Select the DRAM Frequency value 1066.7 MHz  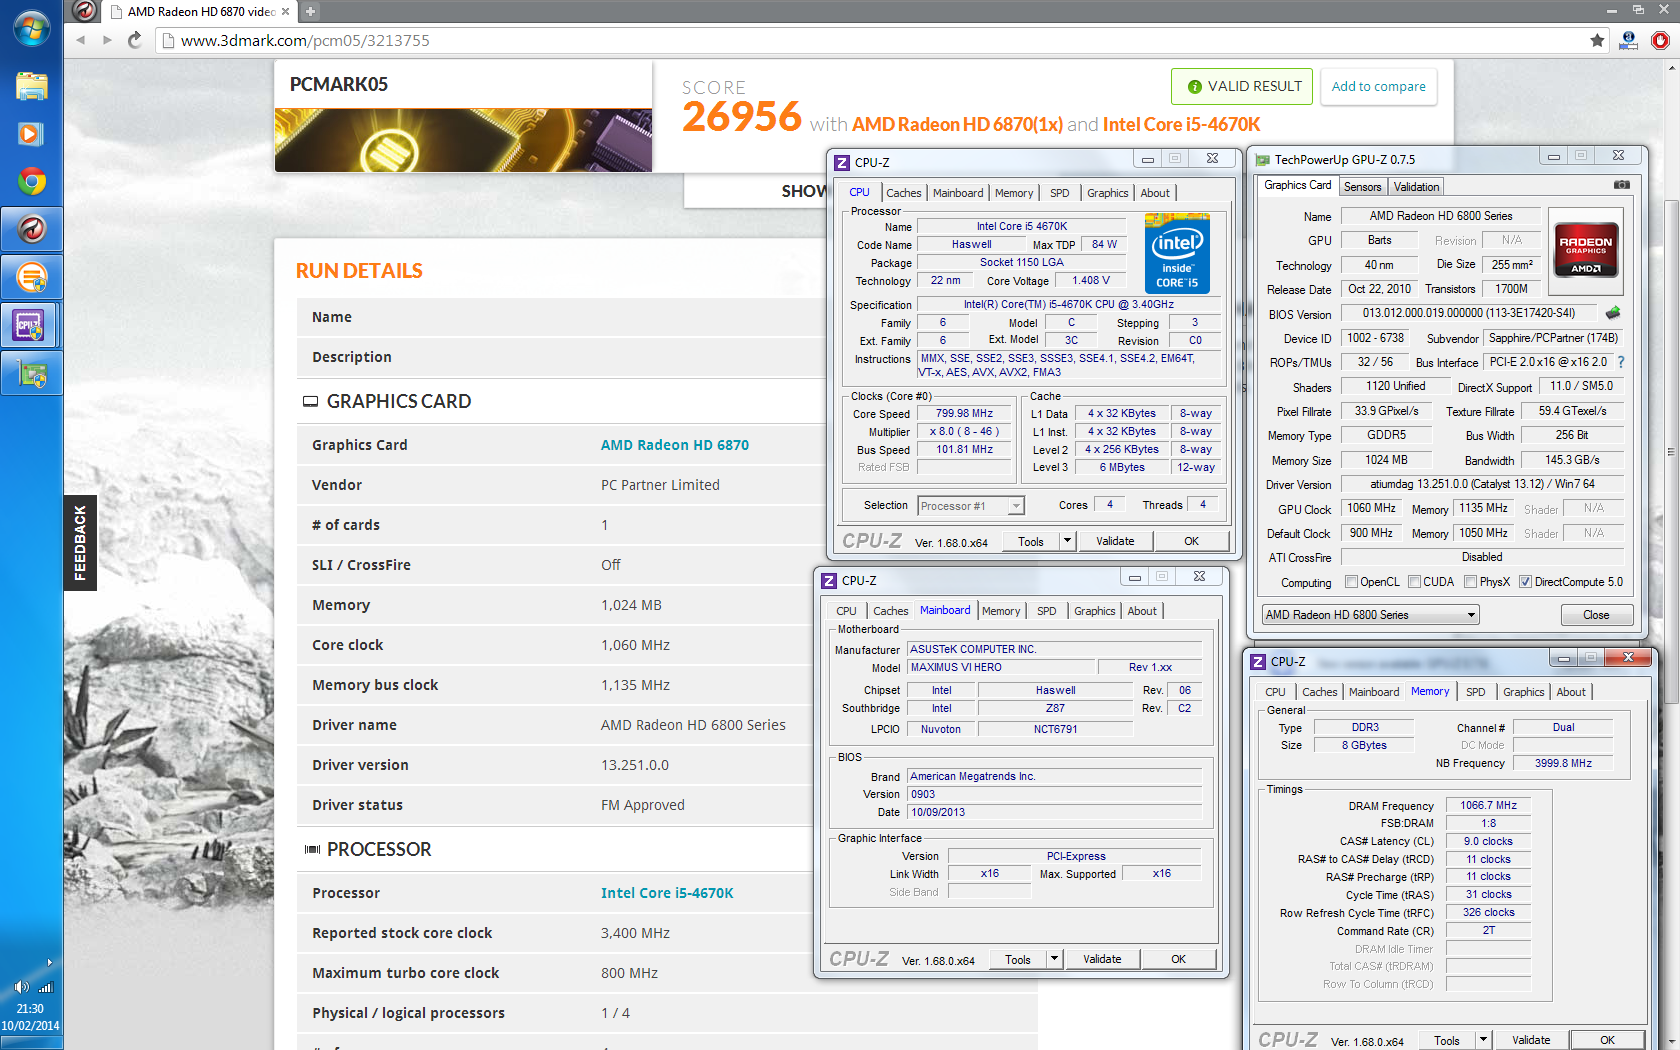pos(1488,805)
